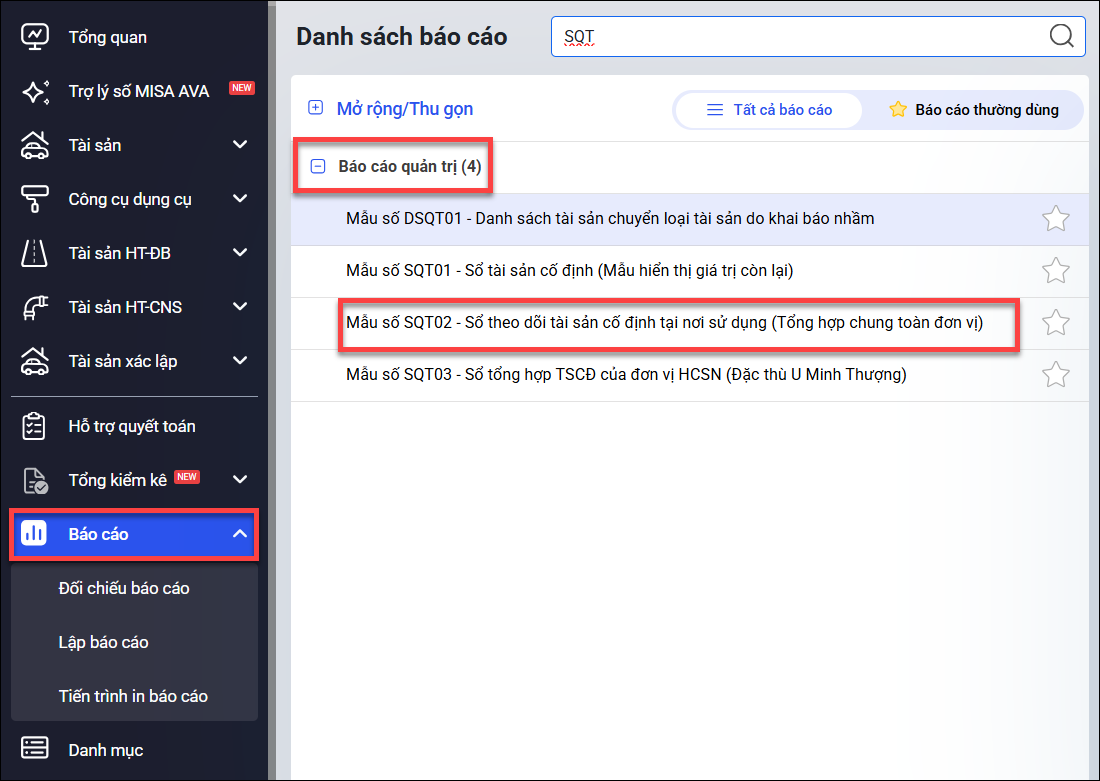Expand the Tài sản xác lập chevron
Viewport: 1100px width, 781px height.
[240, 361]
